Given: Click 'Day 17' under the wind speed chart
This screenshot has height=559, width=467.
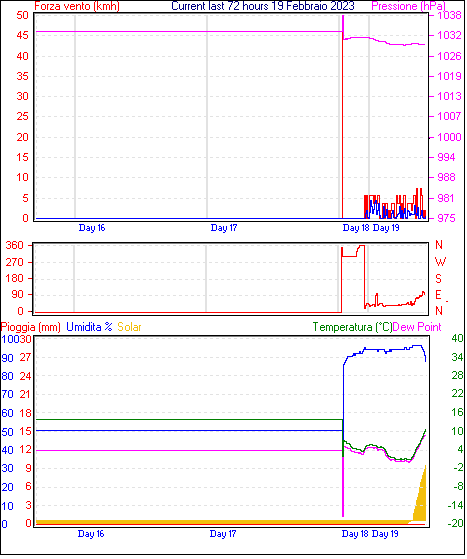Looking at the screenshot, I should pos(224,228).
